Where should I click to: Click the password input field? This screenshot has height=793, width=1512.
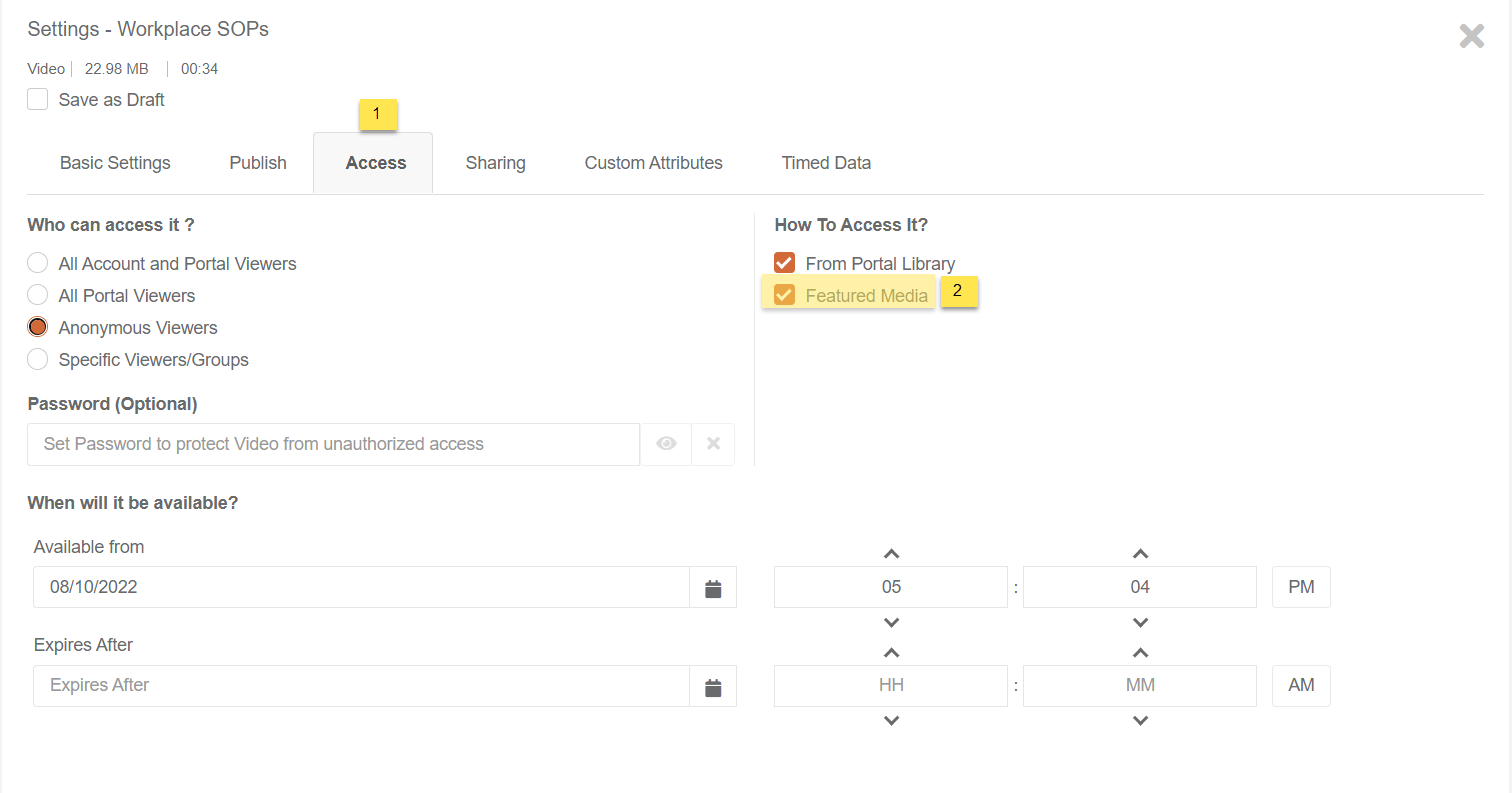pyautogui.click(x=333, y=444)
